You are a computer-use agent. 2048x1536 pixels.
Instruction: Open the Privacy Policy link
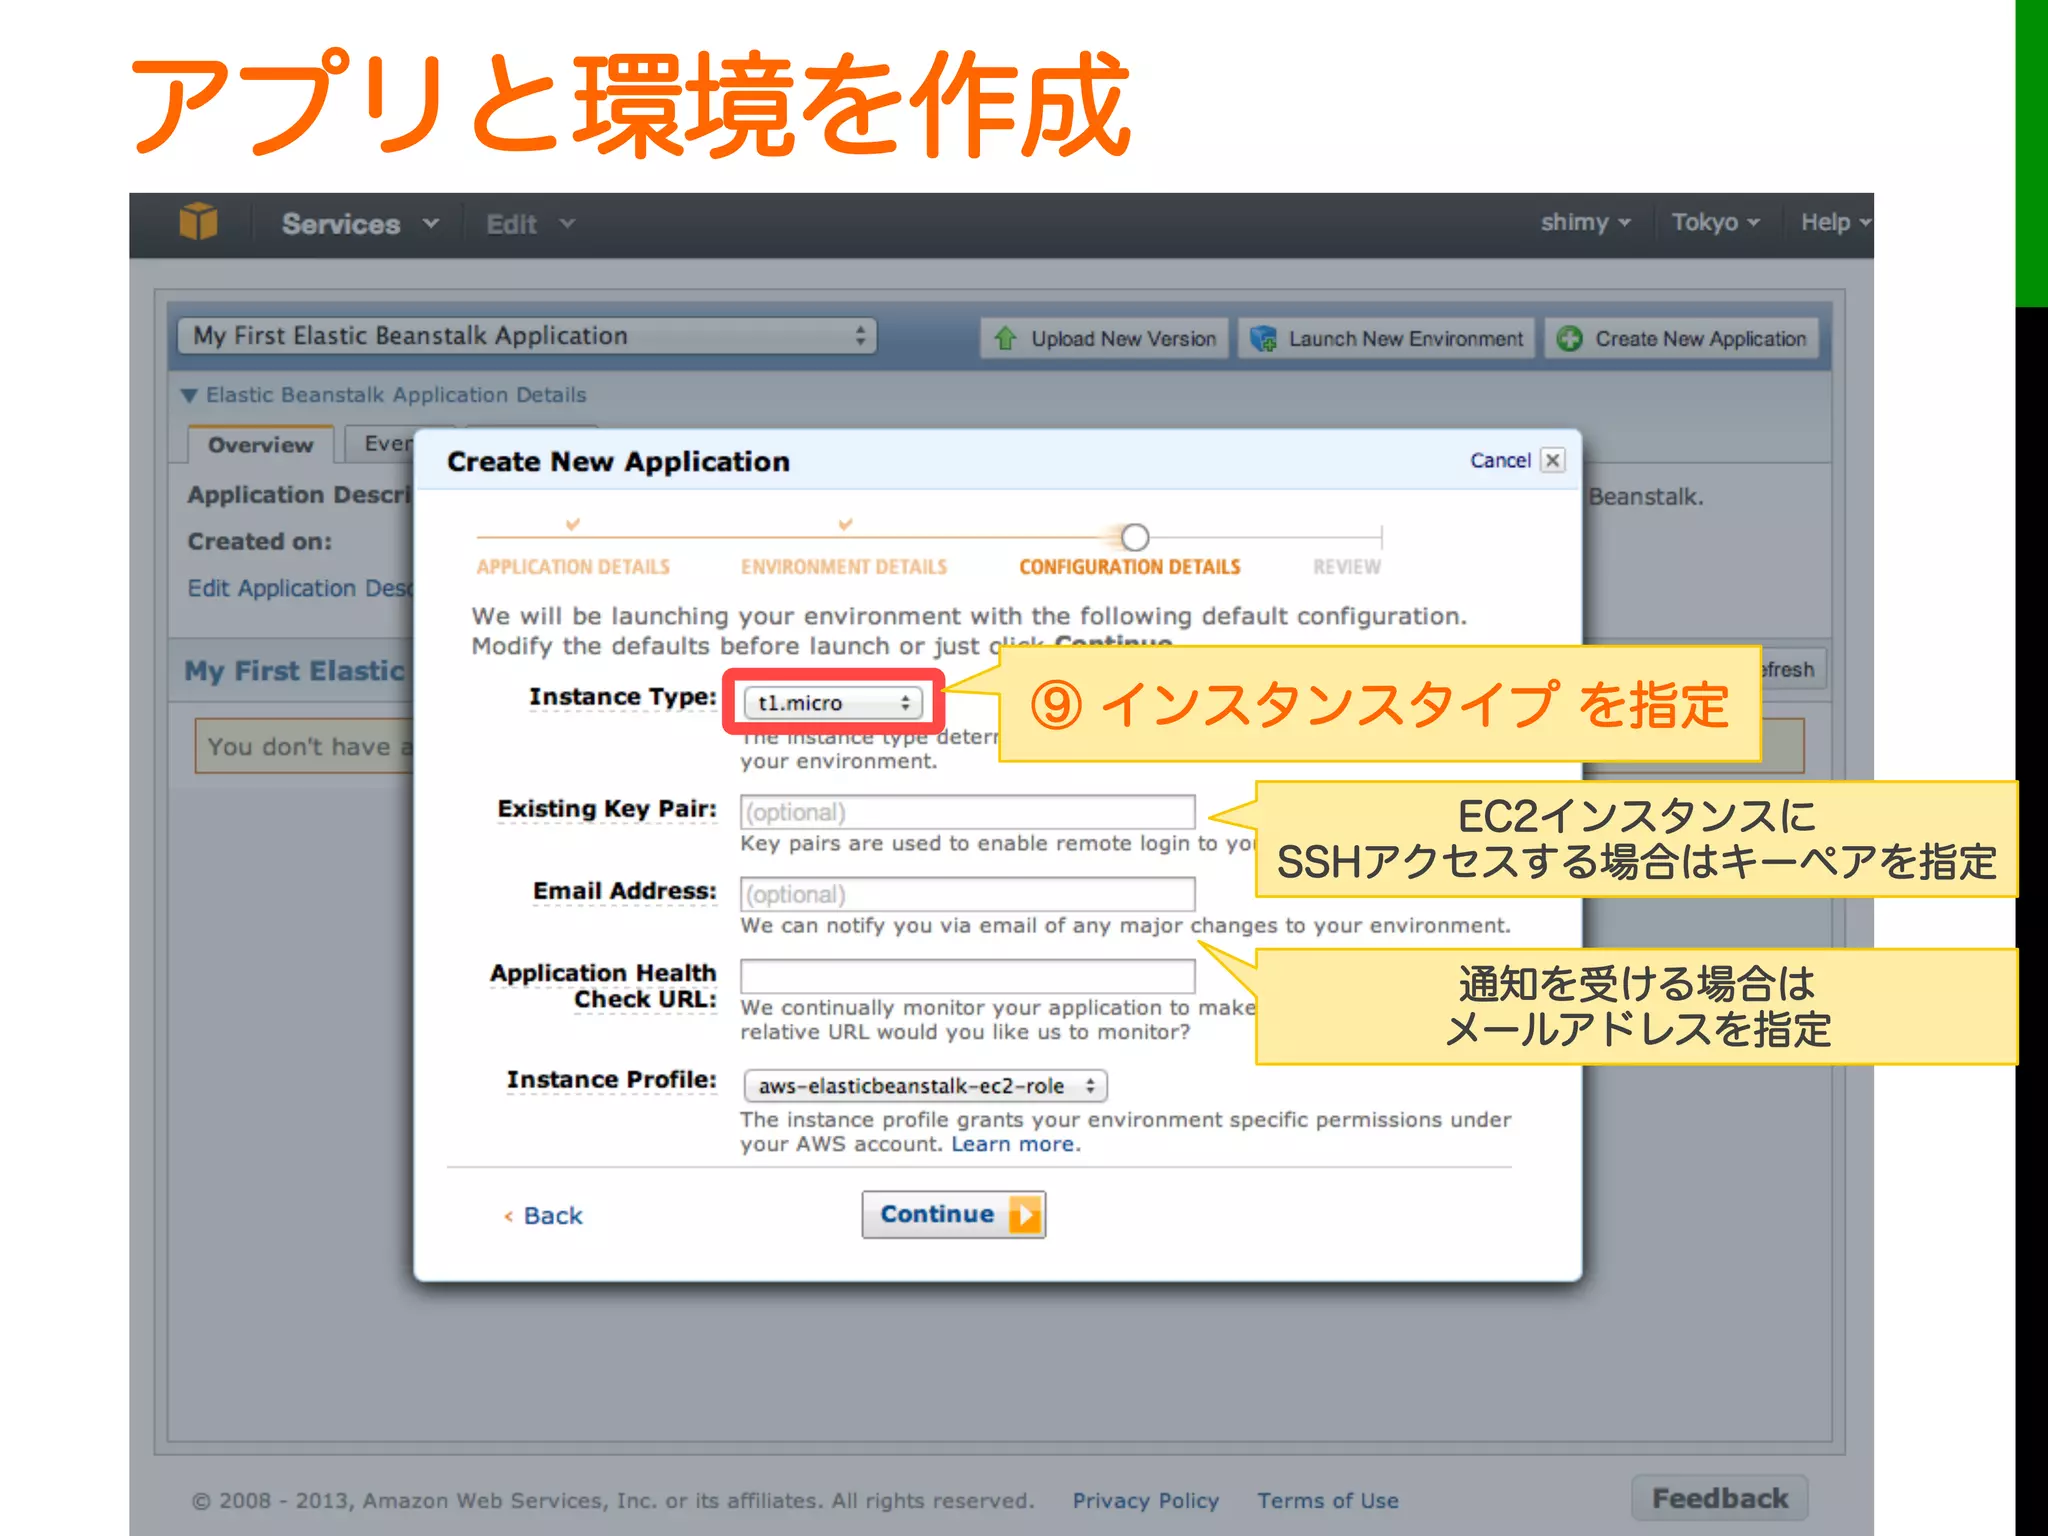pos(1146,1501)
